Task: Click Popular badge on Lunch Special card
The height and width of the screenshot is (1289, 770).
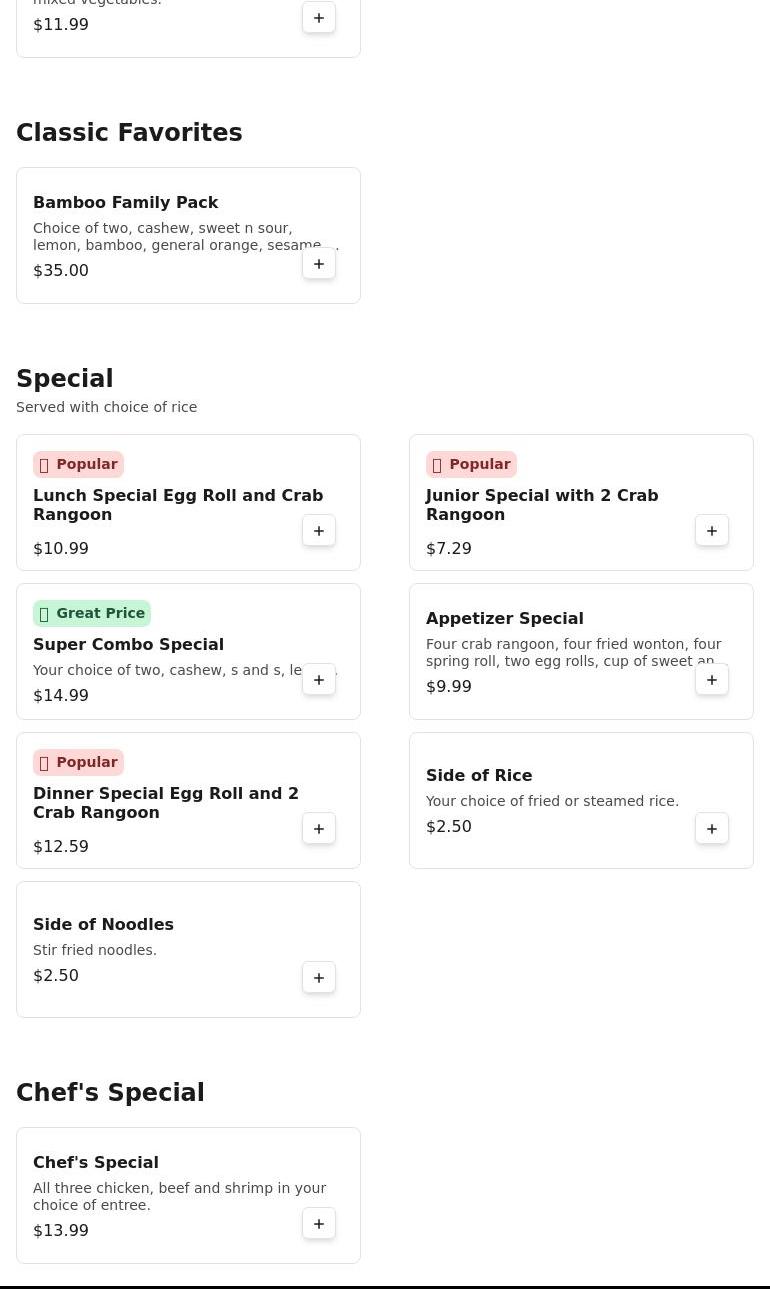Action: tap(78, 464)
